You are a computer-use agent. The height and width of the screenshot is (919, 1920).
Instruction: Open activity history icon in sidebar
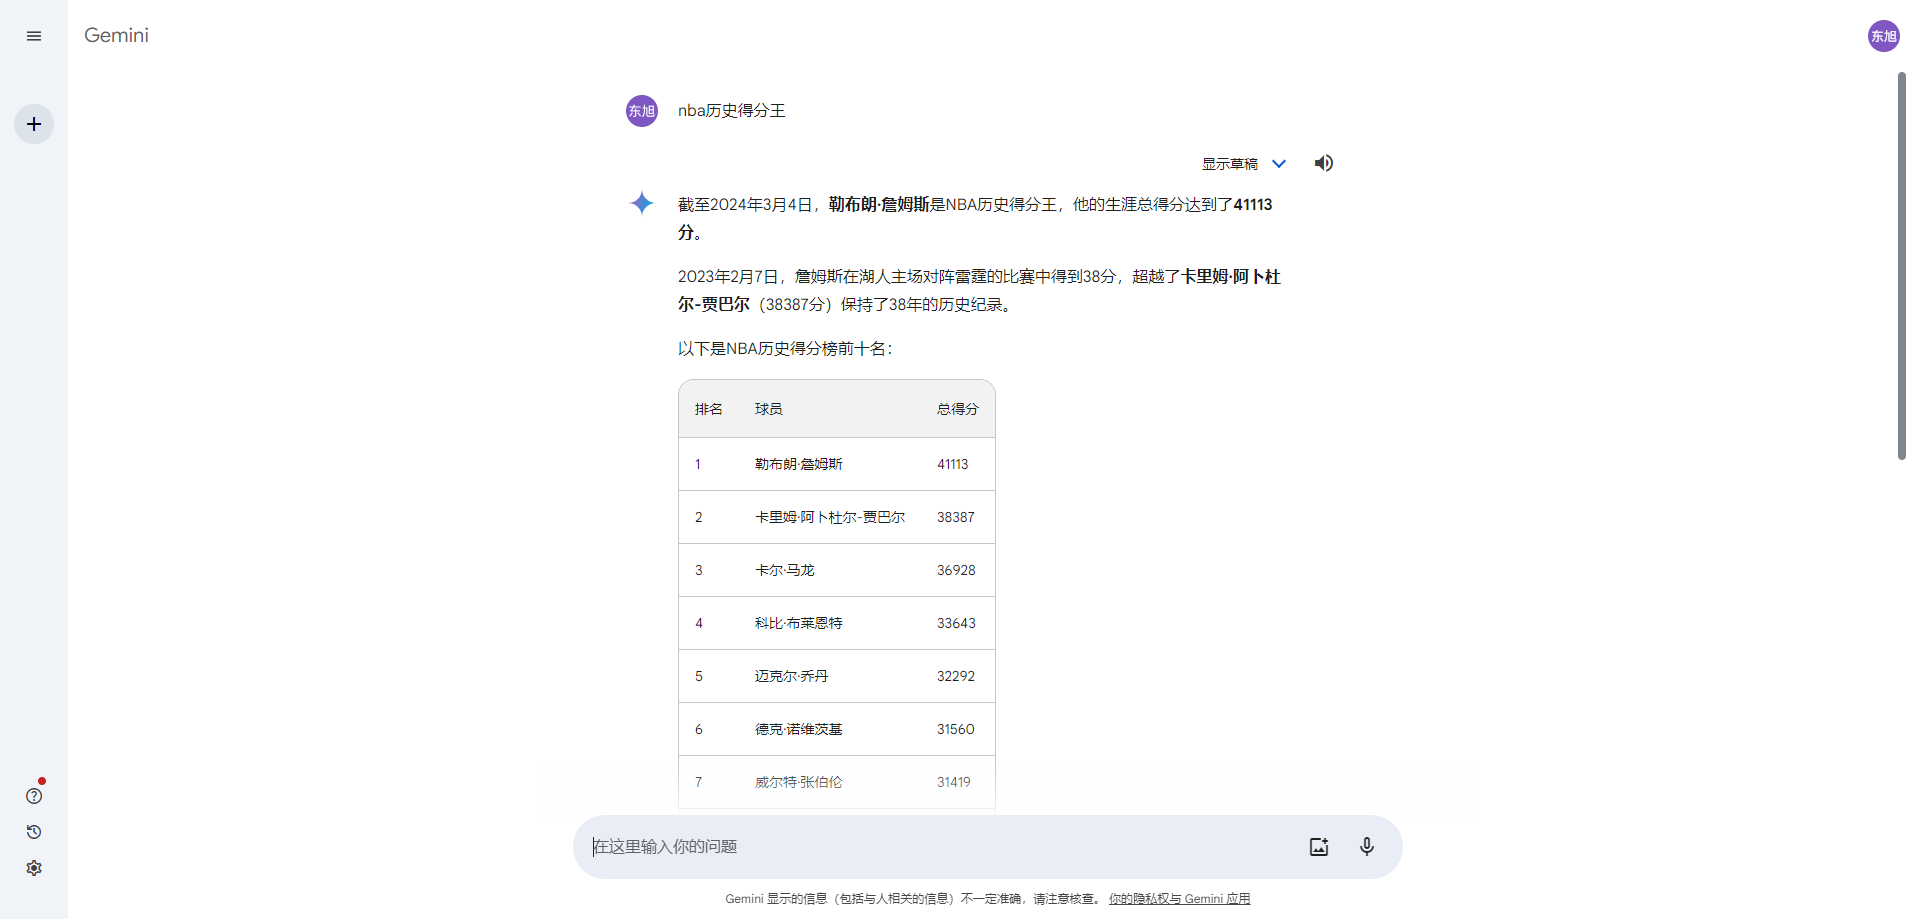tap(34, 832)
